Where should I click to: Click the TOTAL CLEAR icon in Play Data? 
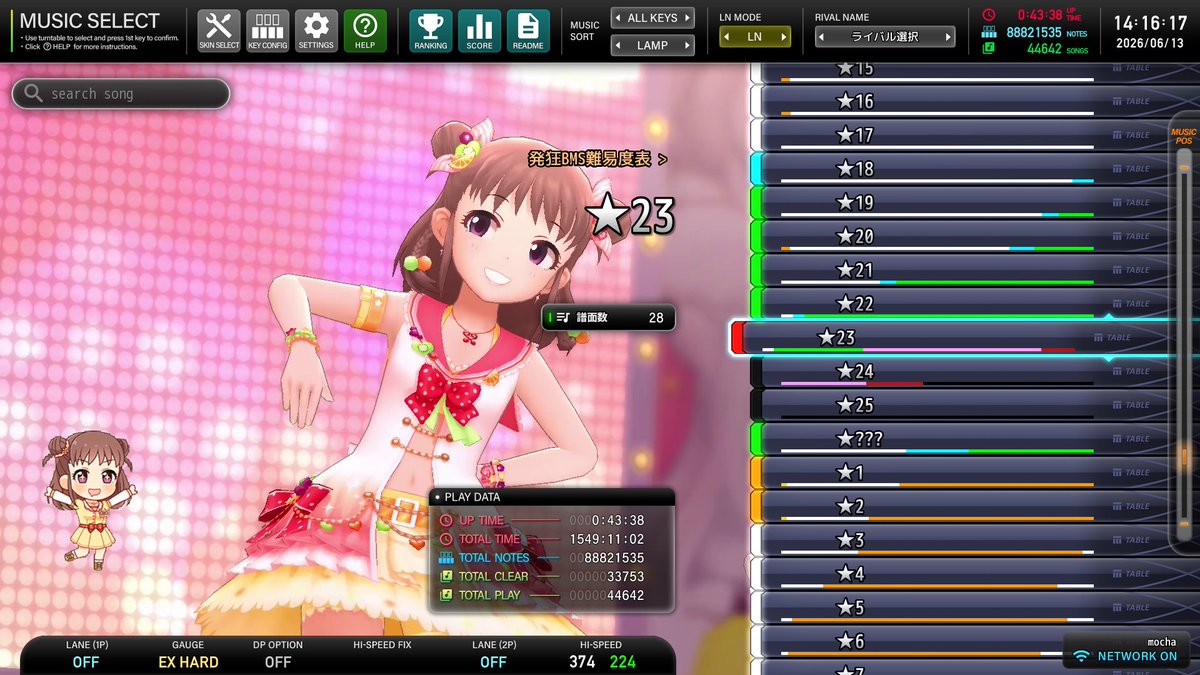click(x=446, y=576)
